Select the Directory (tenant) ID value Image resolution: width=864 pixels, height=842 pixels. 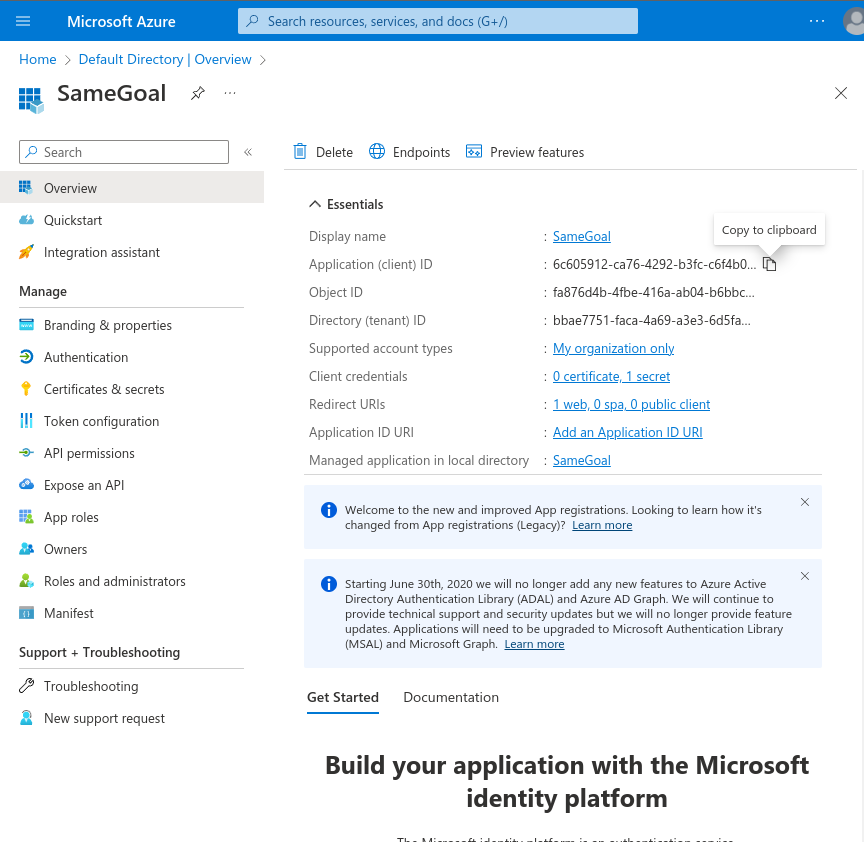pos(651,321)
